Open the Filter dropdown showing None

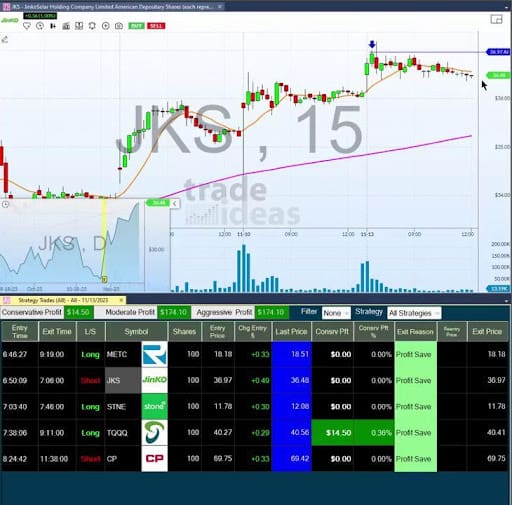pyautogui.click(x=336, y=313)
